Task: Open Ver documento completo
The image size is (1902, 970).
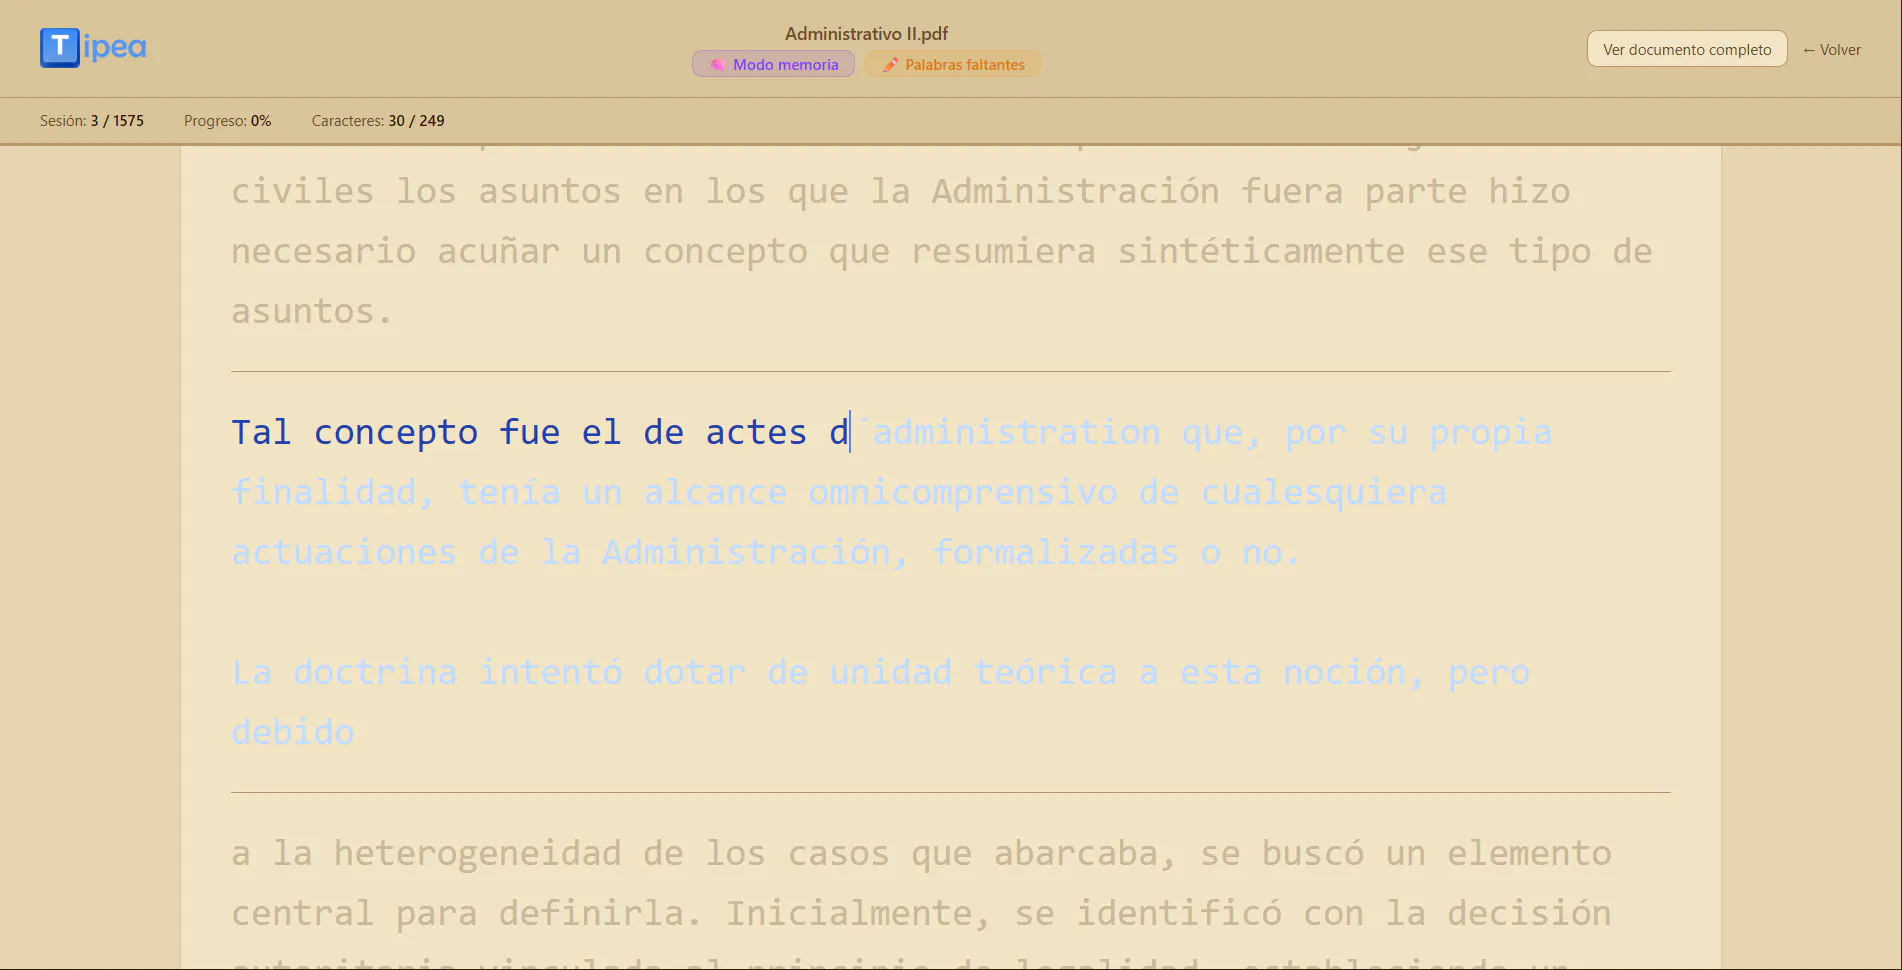Action: (1687, 49)
